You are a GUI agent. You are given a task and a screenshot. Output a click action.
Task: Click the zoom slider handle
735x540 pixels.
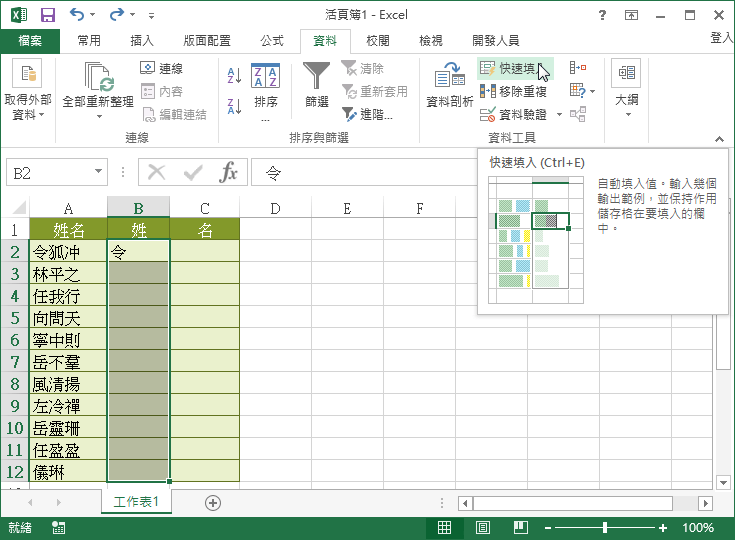[x=605, y=528]
